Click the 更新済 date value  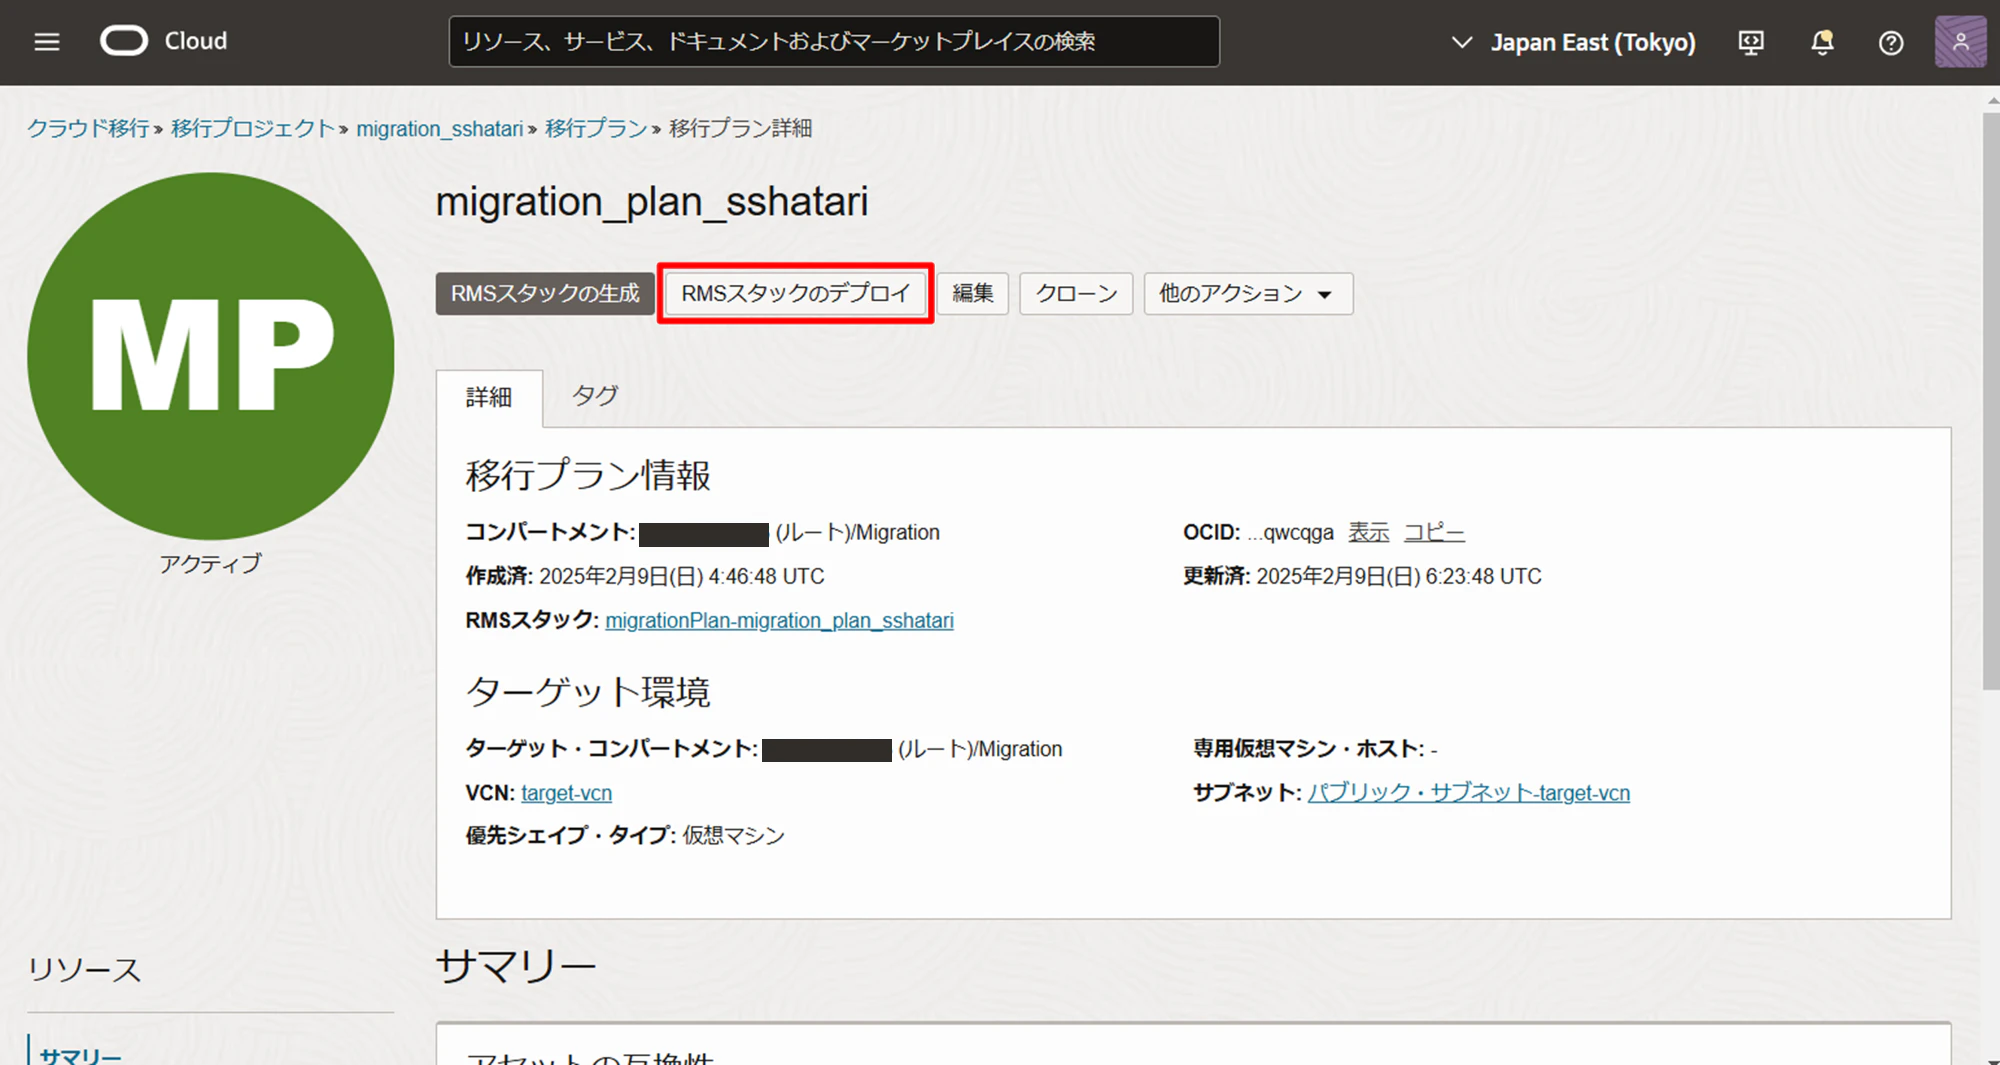coord(1399,576)
